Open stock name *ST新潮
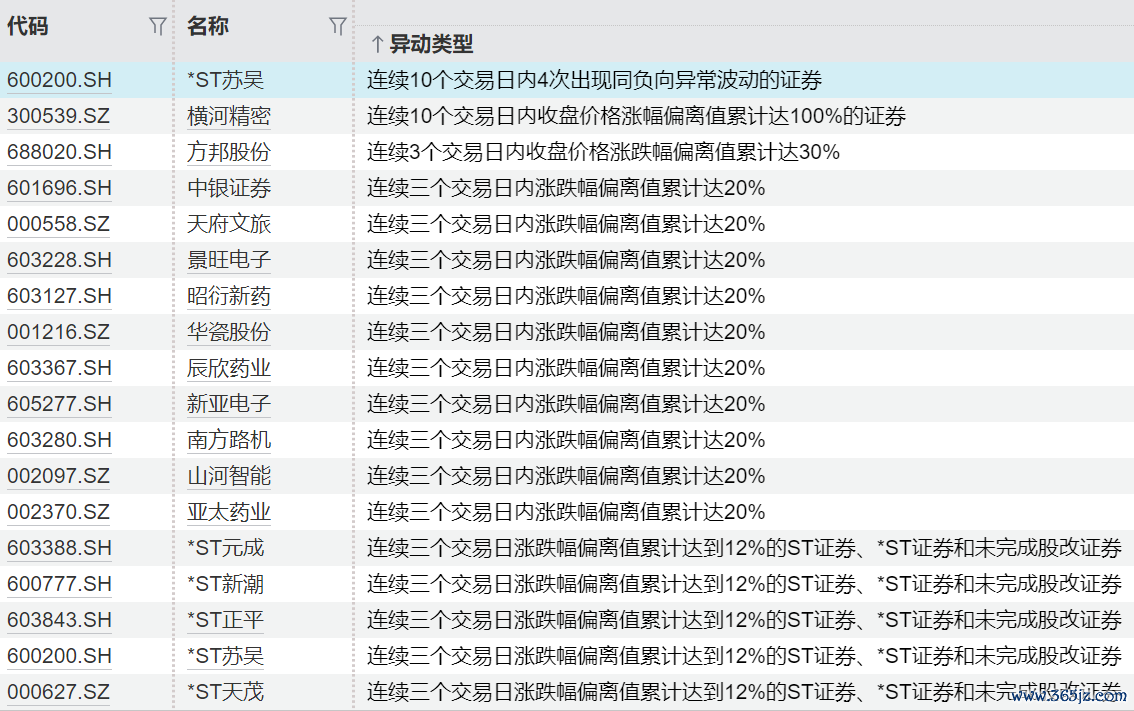 pyautogui.click(x=226, y=584)
